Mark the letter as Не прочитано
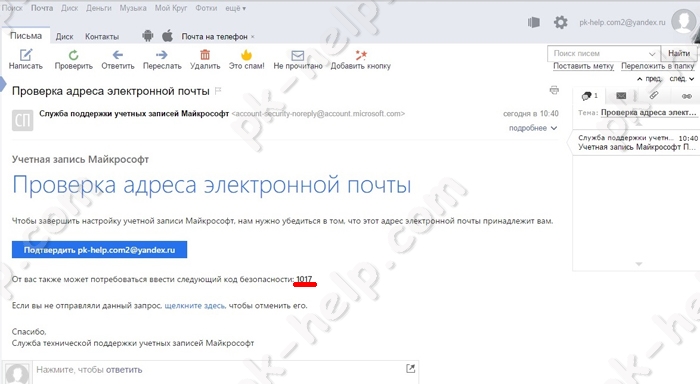This screenshot has width=700, height=384. pyautogui.click(x=298, y=59)
